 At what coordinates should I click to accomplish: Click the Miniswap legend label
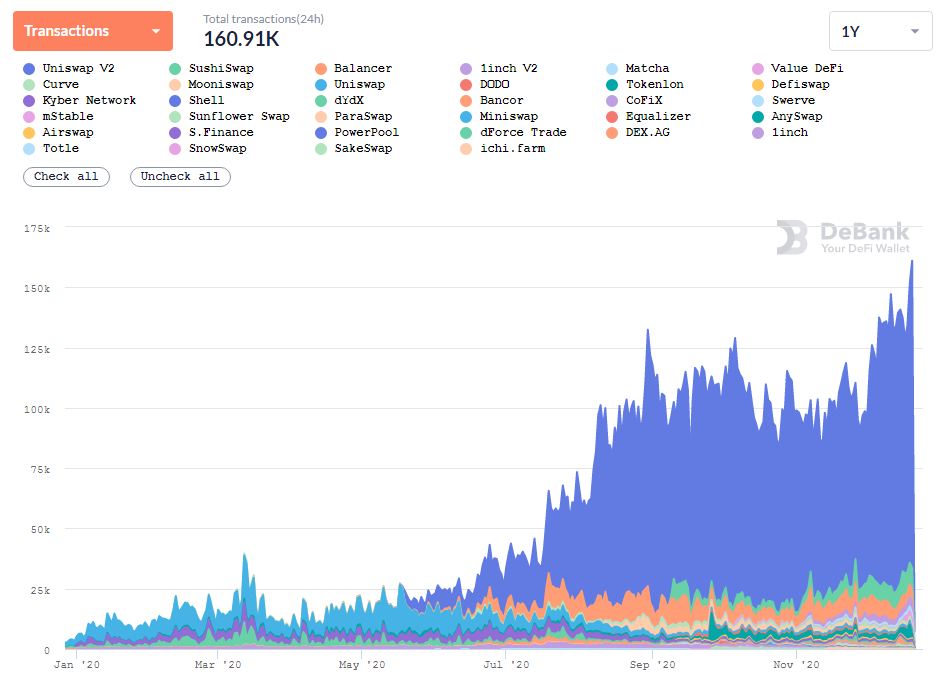point(509,116)
